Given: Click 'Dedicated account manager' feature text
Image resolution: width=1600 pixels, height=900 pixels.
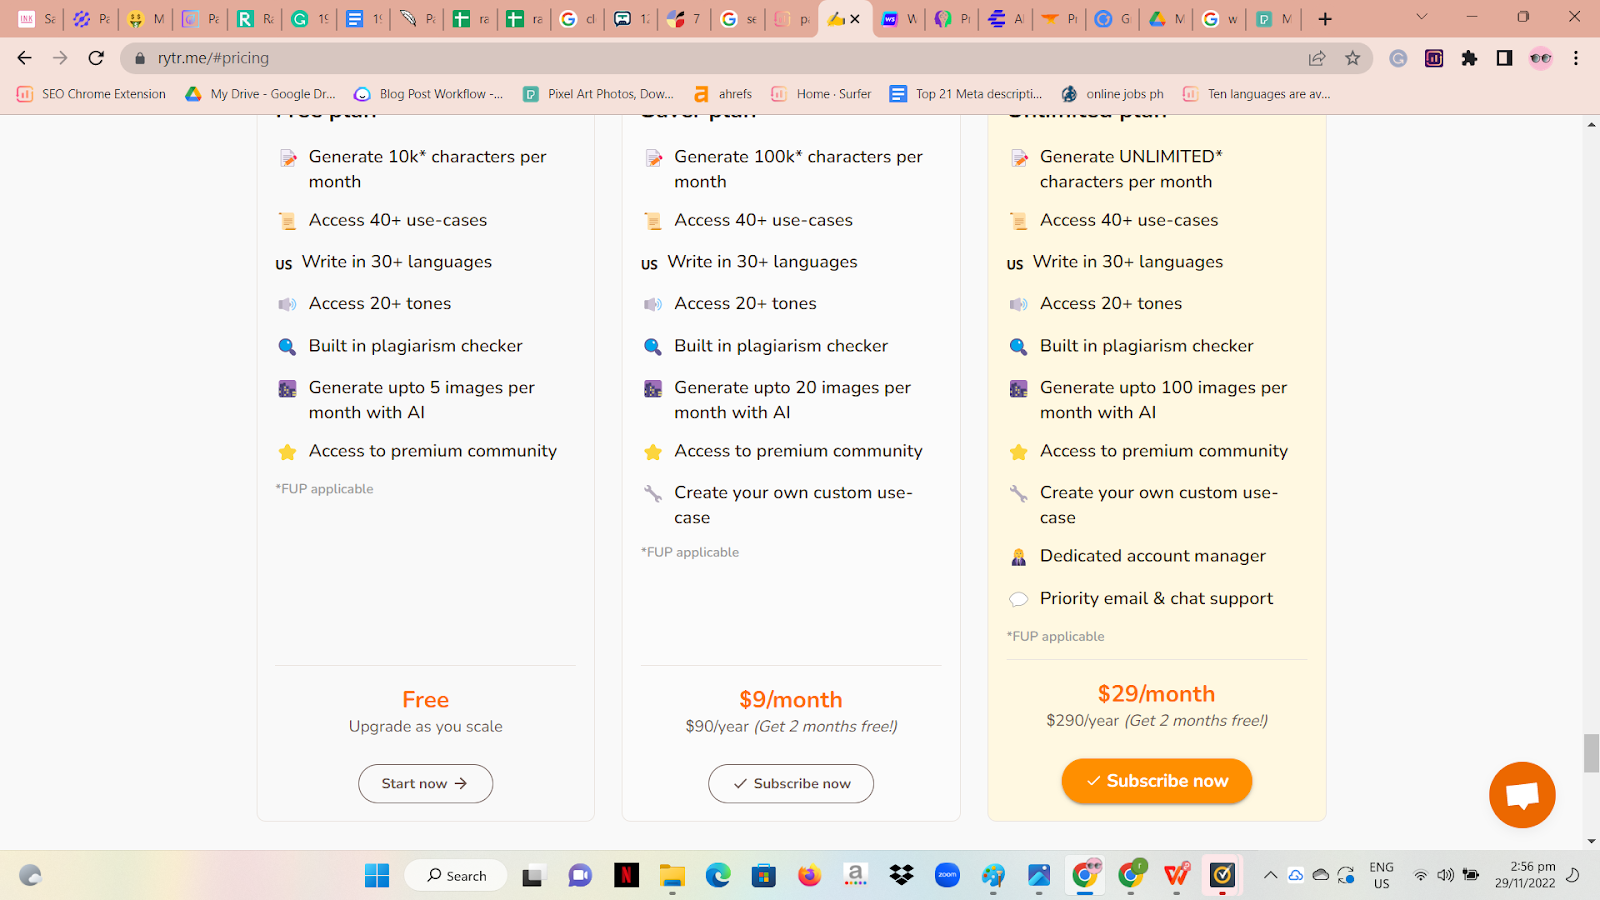Looking at the screenshot, I should (1153, 556).
